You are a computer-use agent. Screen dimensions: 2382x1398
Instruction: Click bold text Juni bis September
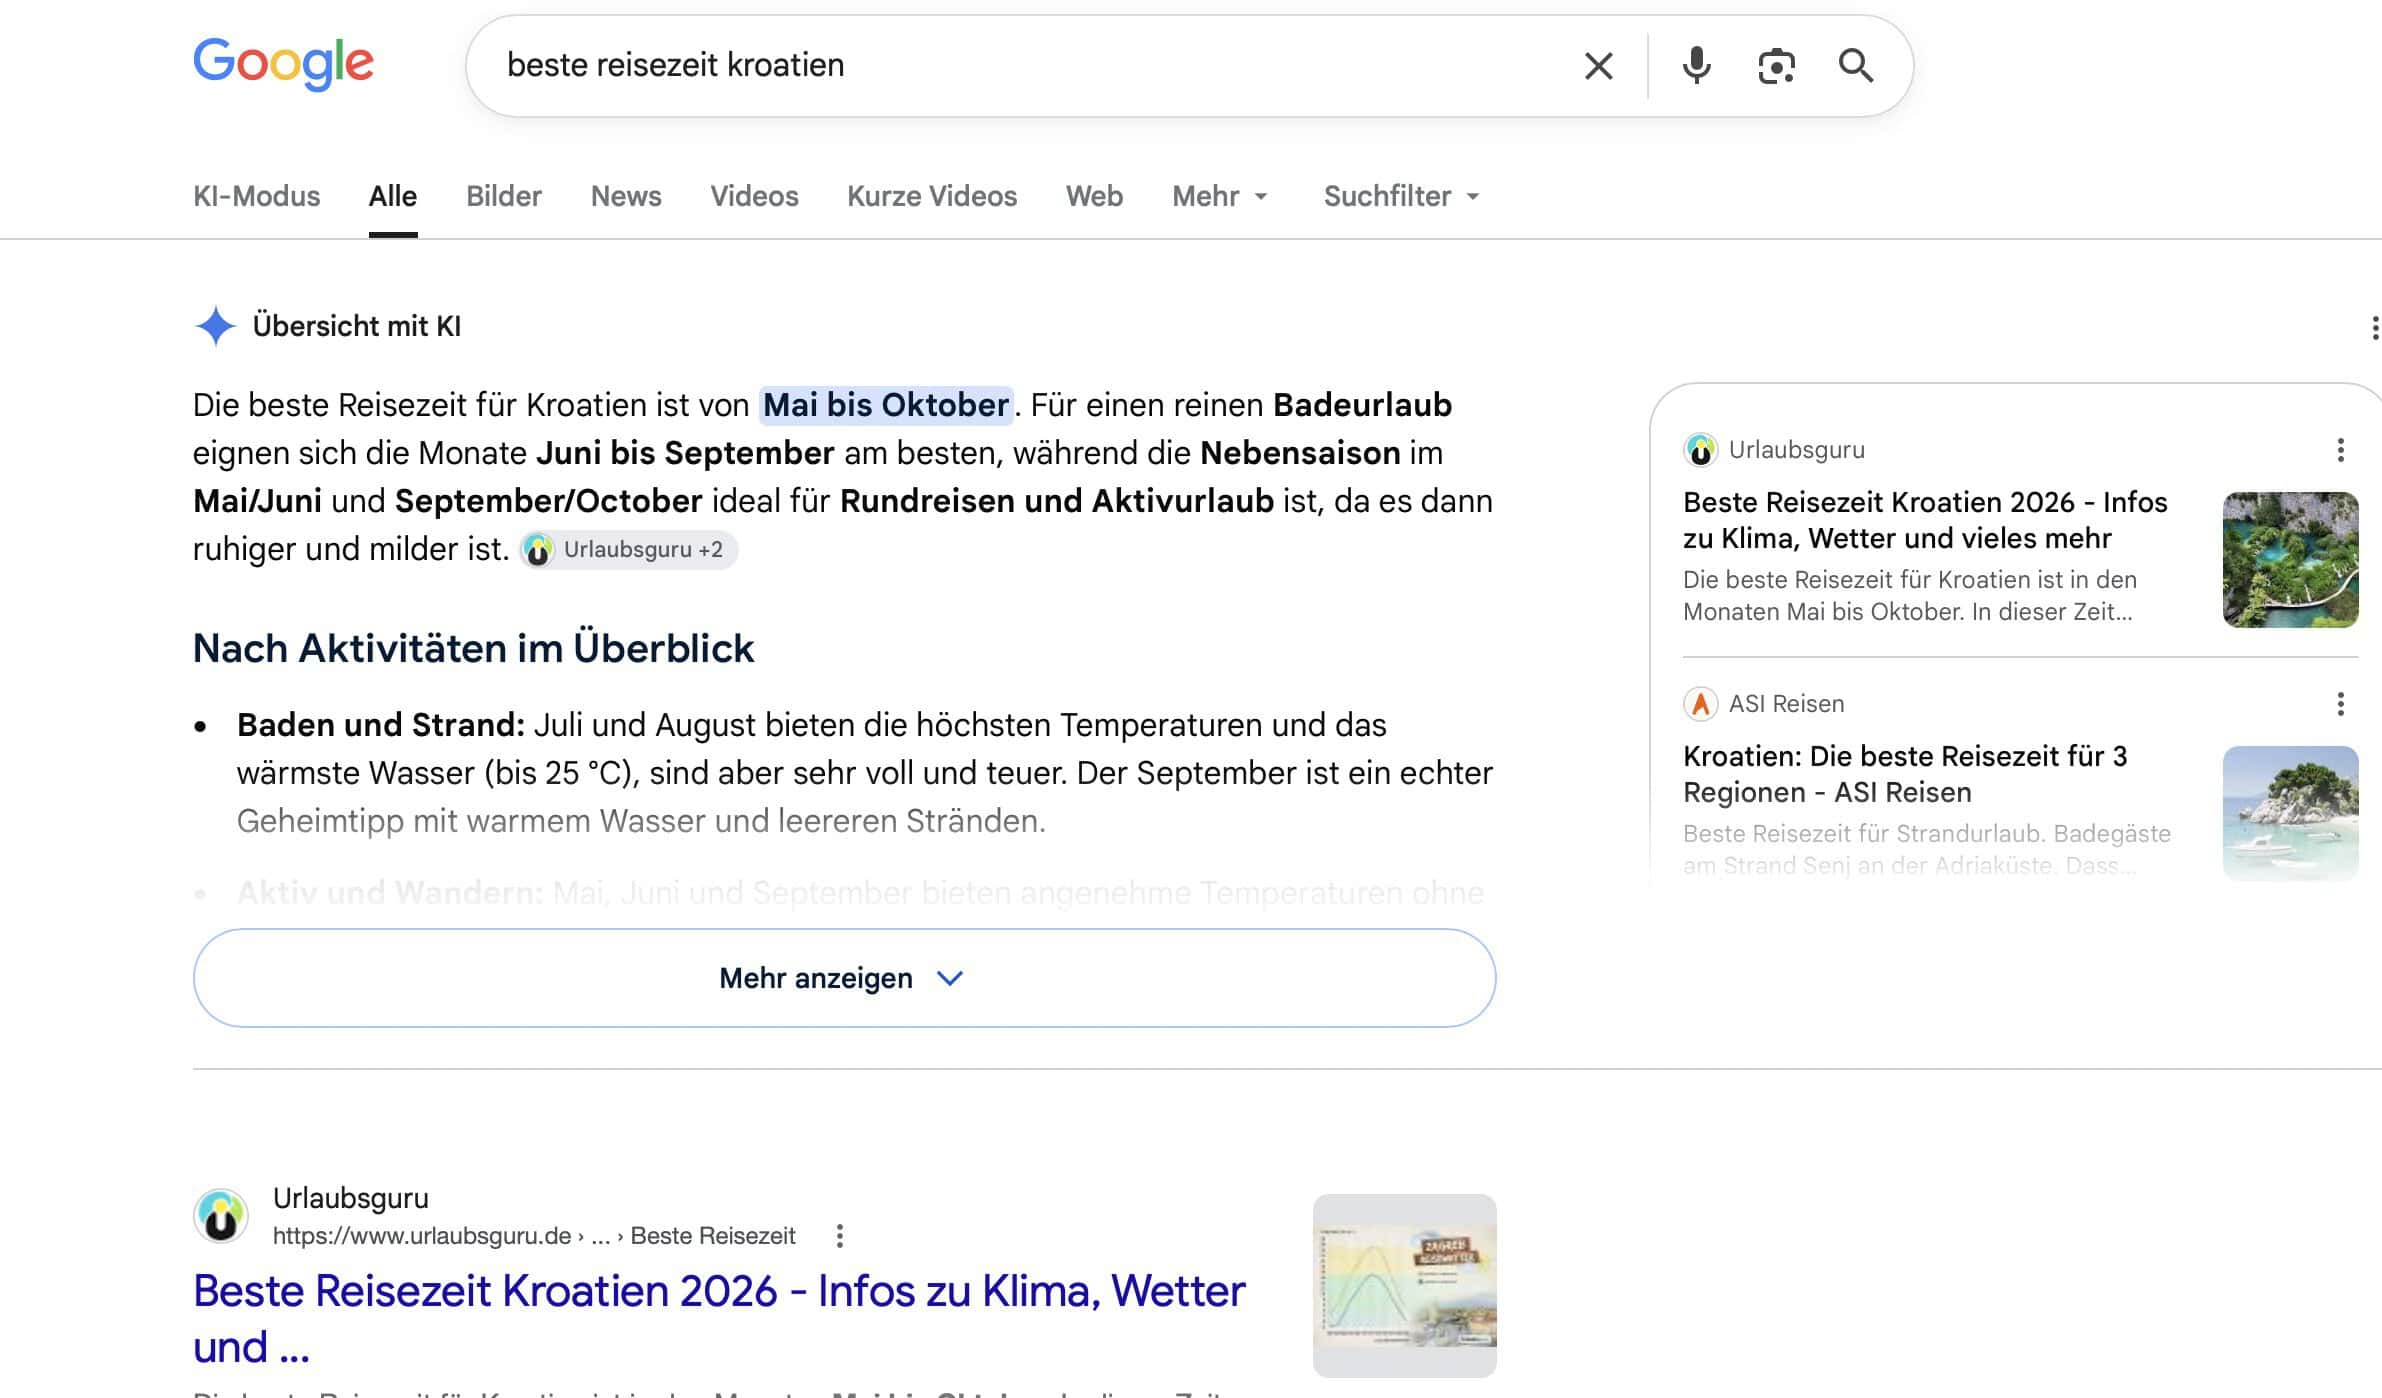click(685, 453)
